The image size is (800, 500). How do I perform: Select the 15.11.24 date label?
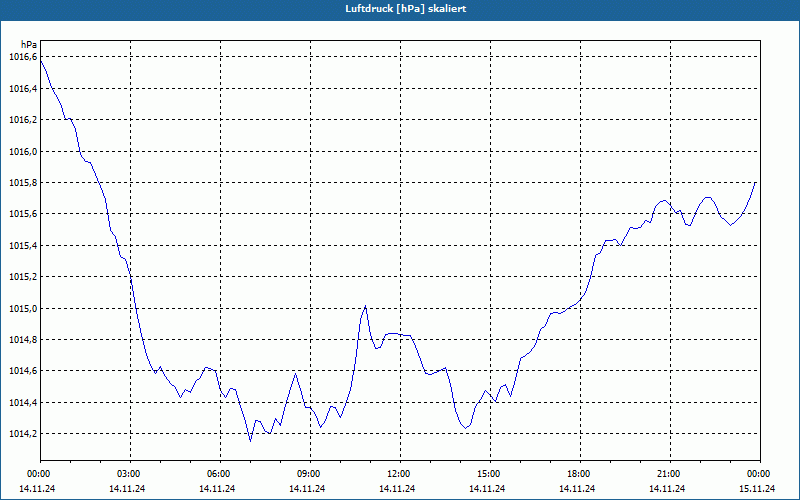757,488
